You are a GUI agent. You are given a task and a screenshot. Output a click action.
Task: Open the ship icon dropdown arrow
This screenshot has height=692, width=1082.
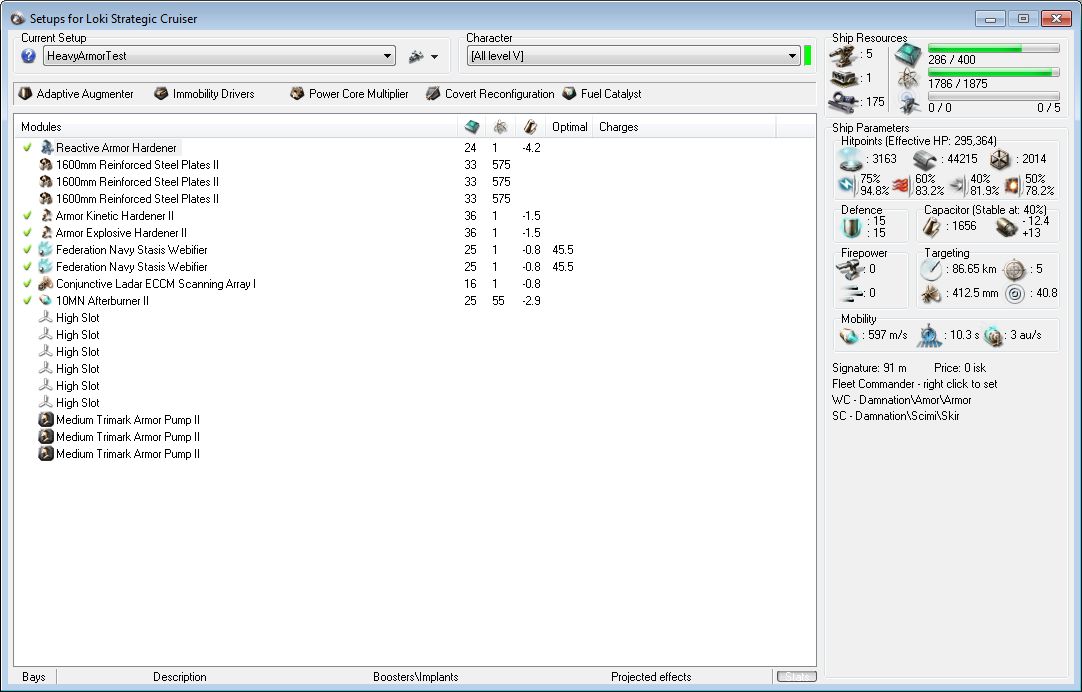coord(434,57)
